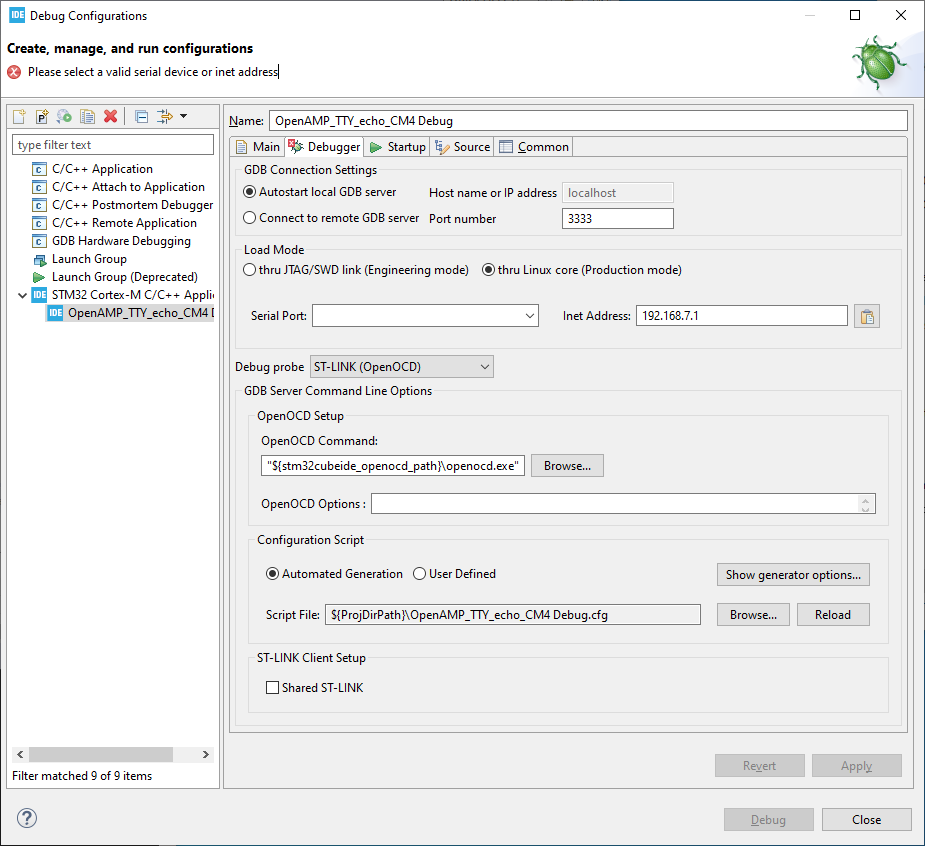Click the paste icon beside Inet Address
The height and width of the screenshot is (846, 925).
coord(867,316)
